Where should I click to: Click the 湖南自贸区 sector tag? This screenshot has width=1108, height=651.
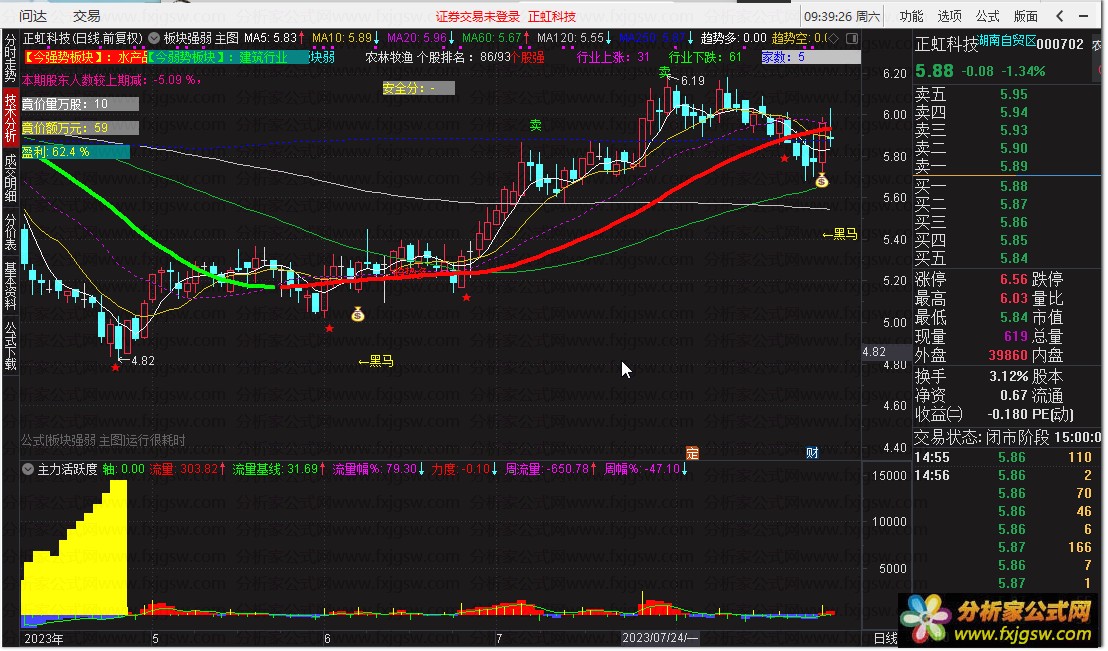pyautogui.click(x=1006, y=40)
